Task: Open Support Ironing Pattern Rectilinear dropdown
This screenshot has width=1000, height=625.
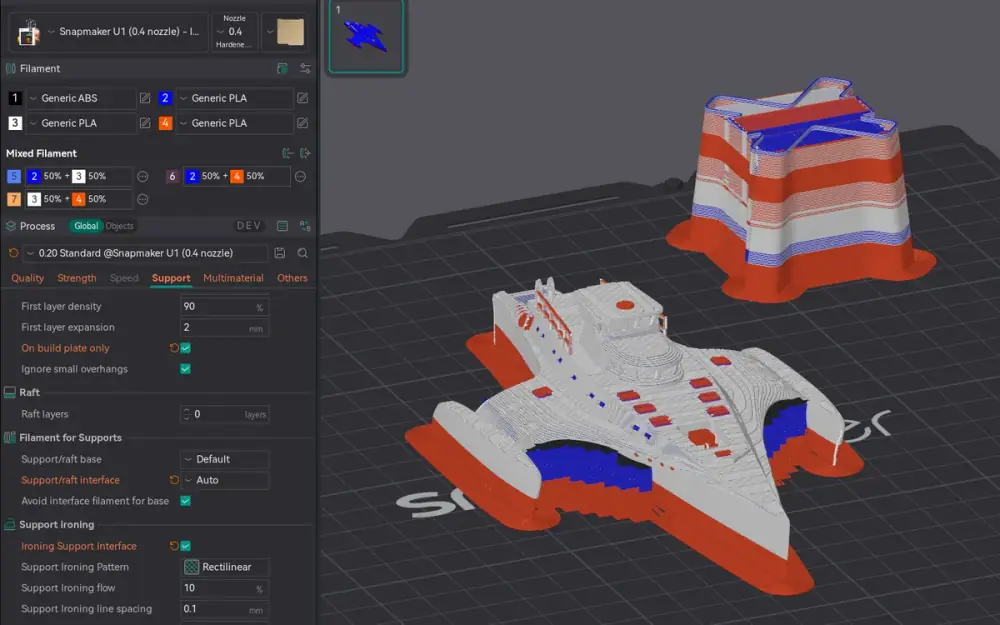Action: [224, 567]
